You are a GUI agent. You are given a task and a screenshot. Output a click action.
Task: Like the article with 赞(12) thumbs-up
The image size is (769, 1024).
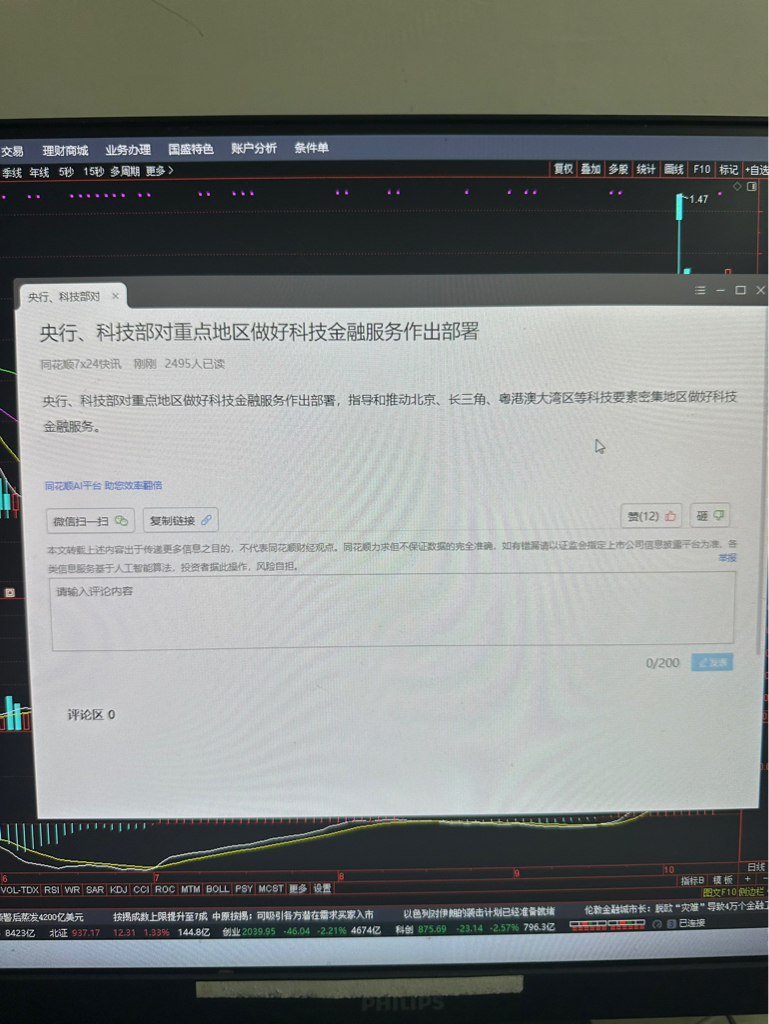pyautogui.click(x=651, y=516)
